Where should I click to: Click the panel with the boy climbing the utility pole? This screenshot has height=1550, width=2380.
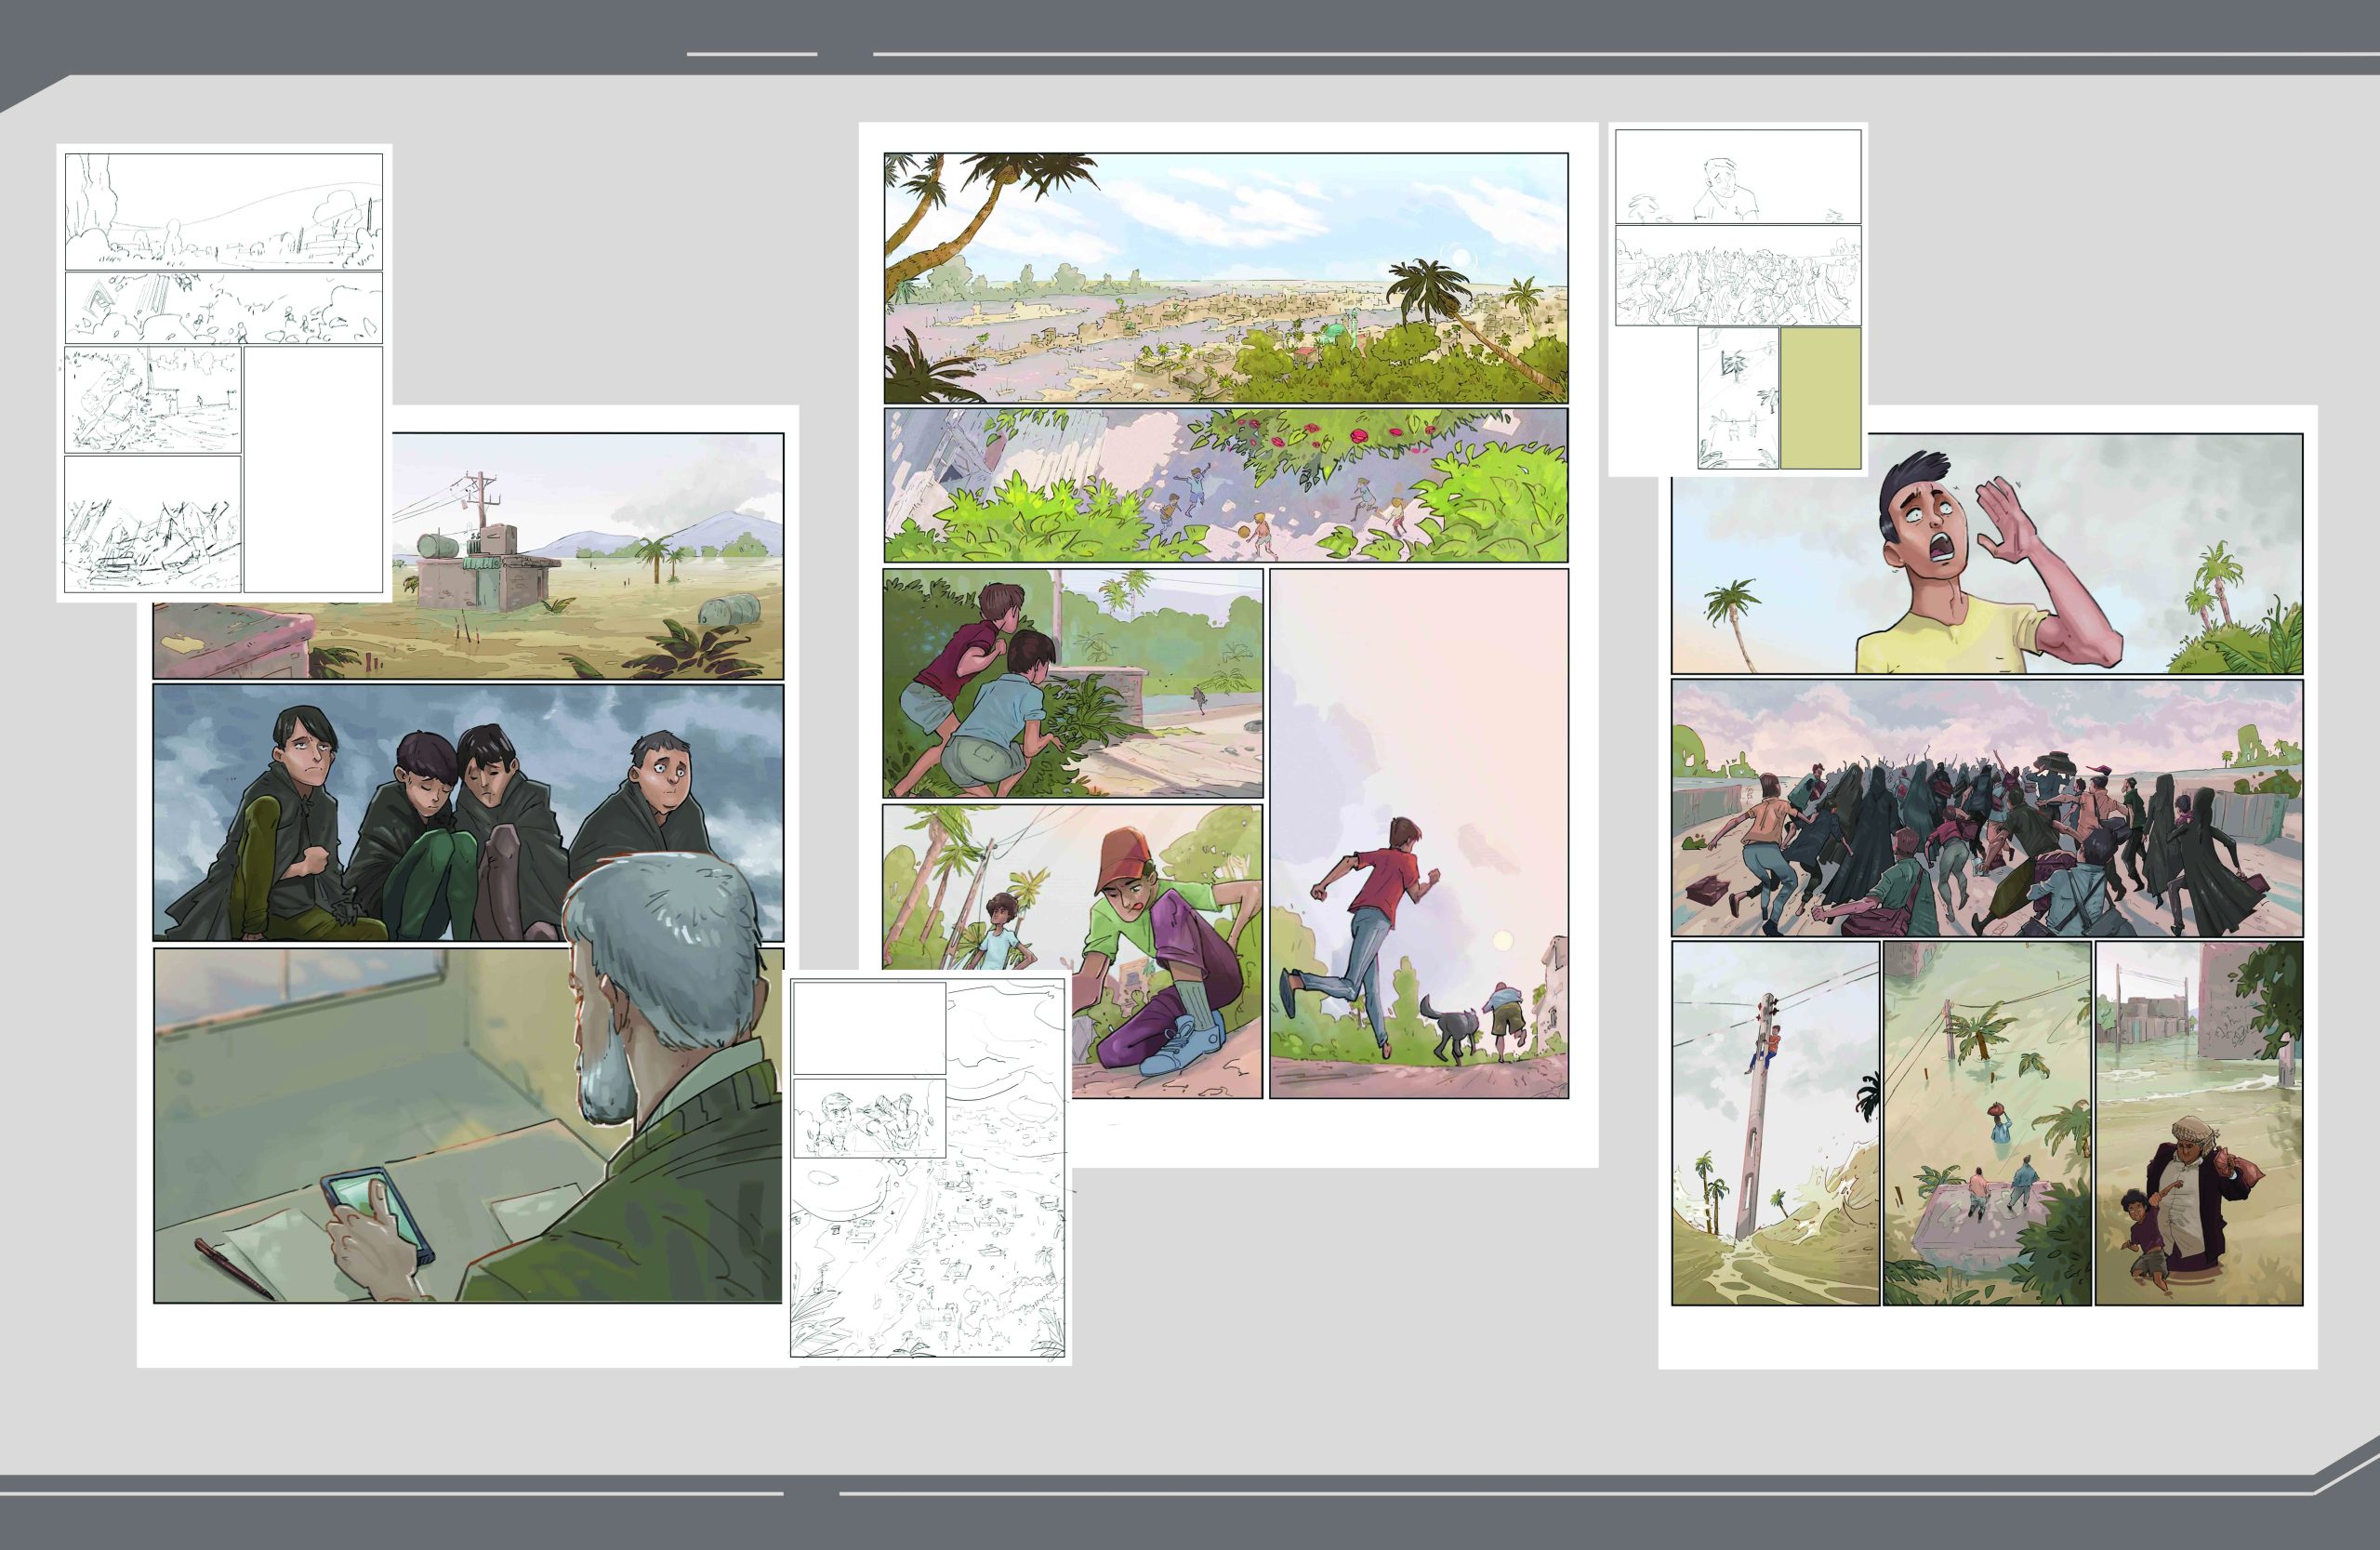coord(1775,1122)
